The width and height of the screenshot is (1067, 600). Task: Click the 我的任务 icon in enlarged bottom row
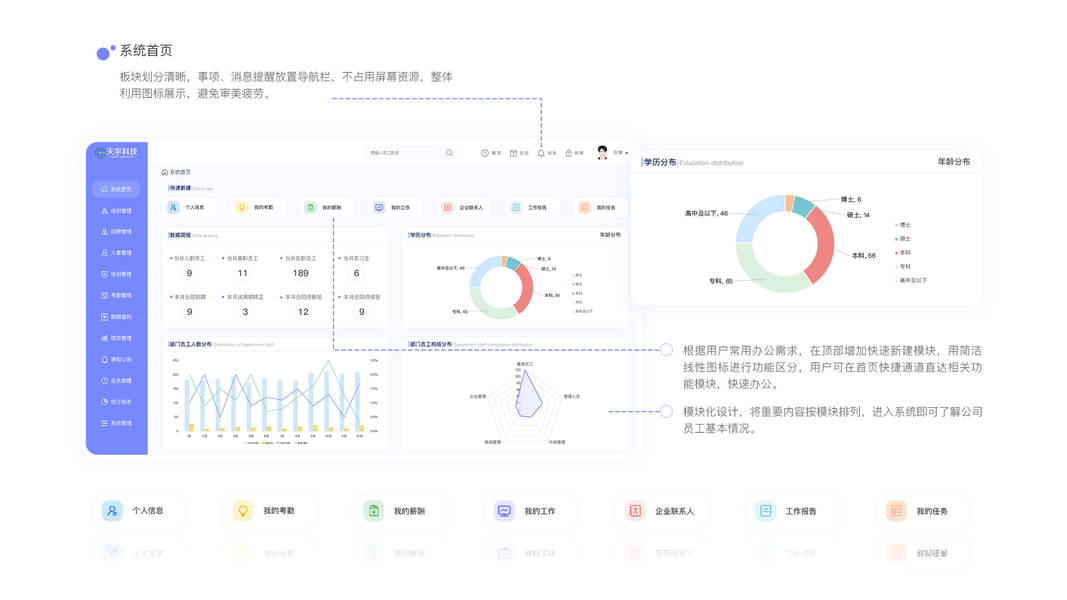[x=896, y=511]
